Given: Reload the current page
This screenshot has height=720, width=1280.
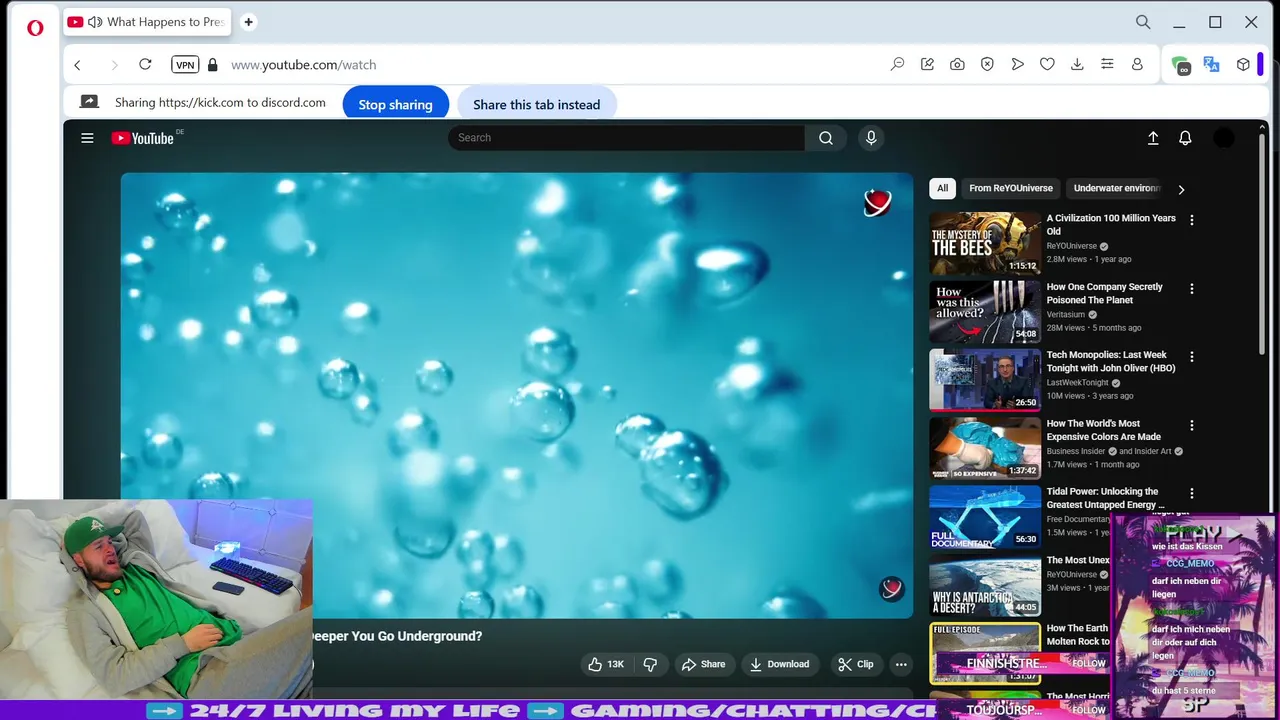Looking at the screenshot, I should tap(145, 65).
